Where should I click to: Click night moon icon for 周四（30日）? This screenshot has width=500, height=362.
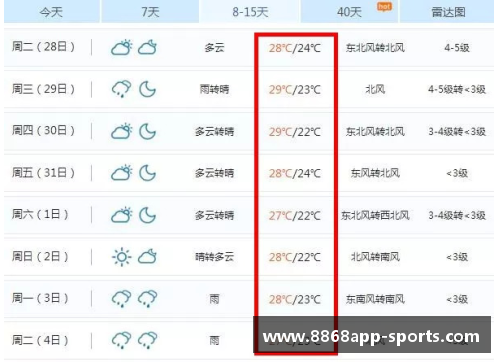tap(147, 131)
